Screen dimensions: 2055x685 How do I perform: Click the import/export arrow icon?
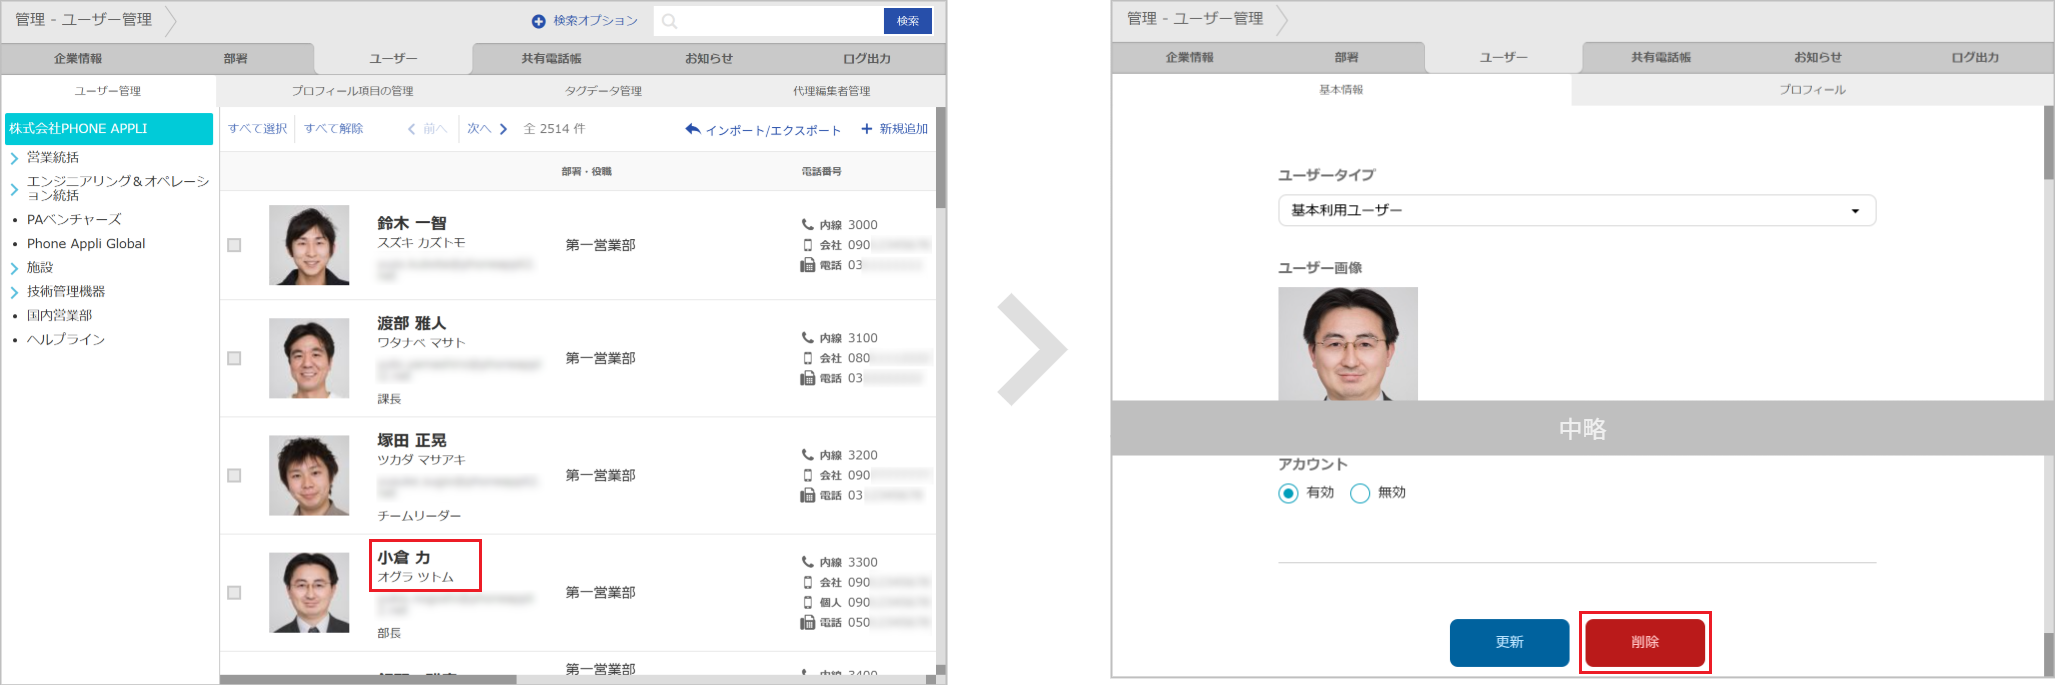[692, 129]
